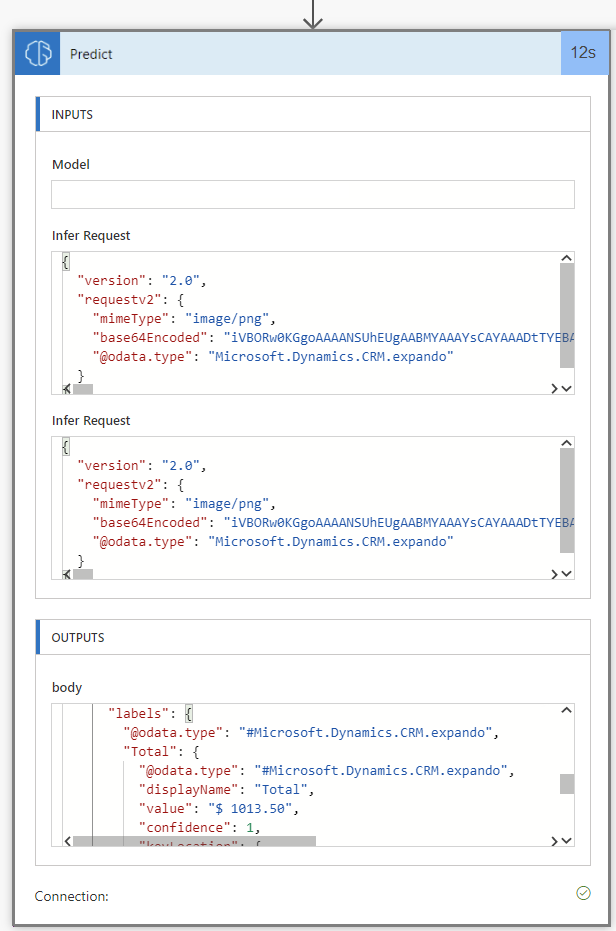This screenshot has width=616, height=931.
Task: Click the "Total": { line in body output
Action: click(162, 752)
